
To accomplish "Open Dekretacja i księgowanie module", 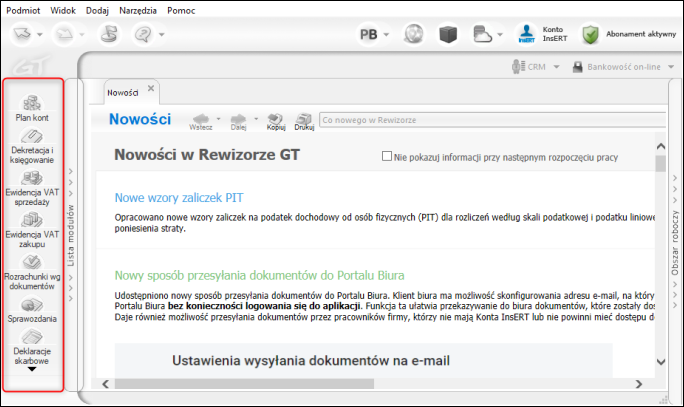I will pyautogui.click(x=32, y=146).
